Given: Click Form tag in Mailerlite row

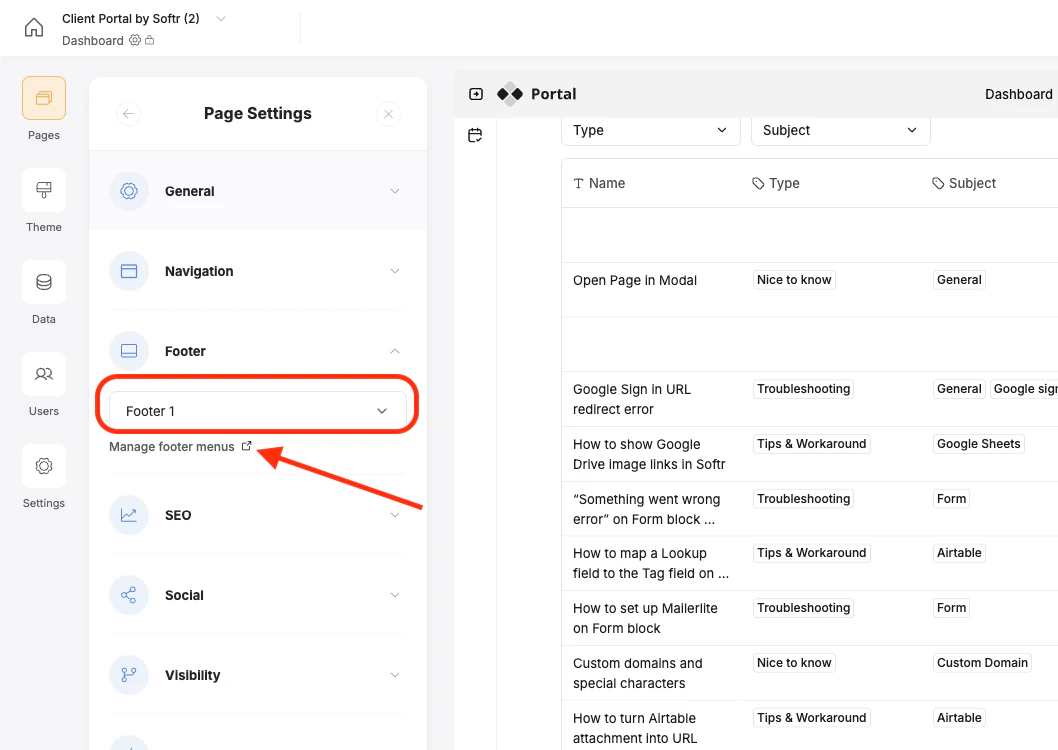Looking at the screenshot, I should (x=951, y=608).
